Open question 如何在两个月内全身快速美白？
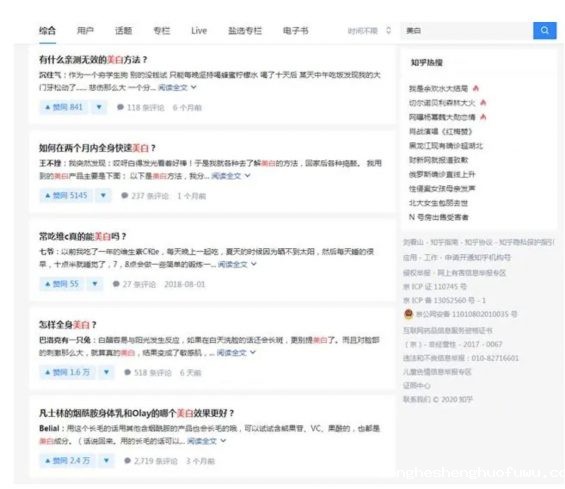The image size is (565, 489). (97, 148)
